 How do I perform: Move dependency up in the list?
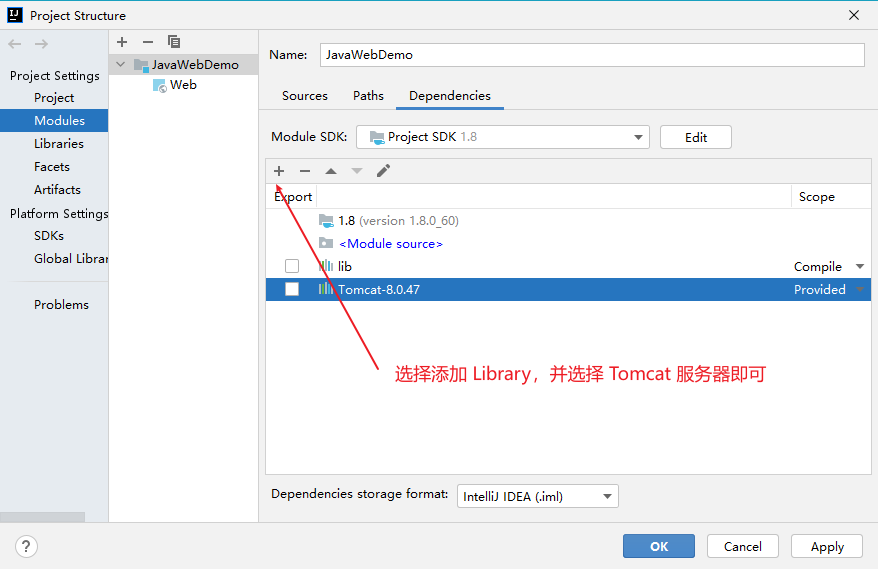coord(331,171)
